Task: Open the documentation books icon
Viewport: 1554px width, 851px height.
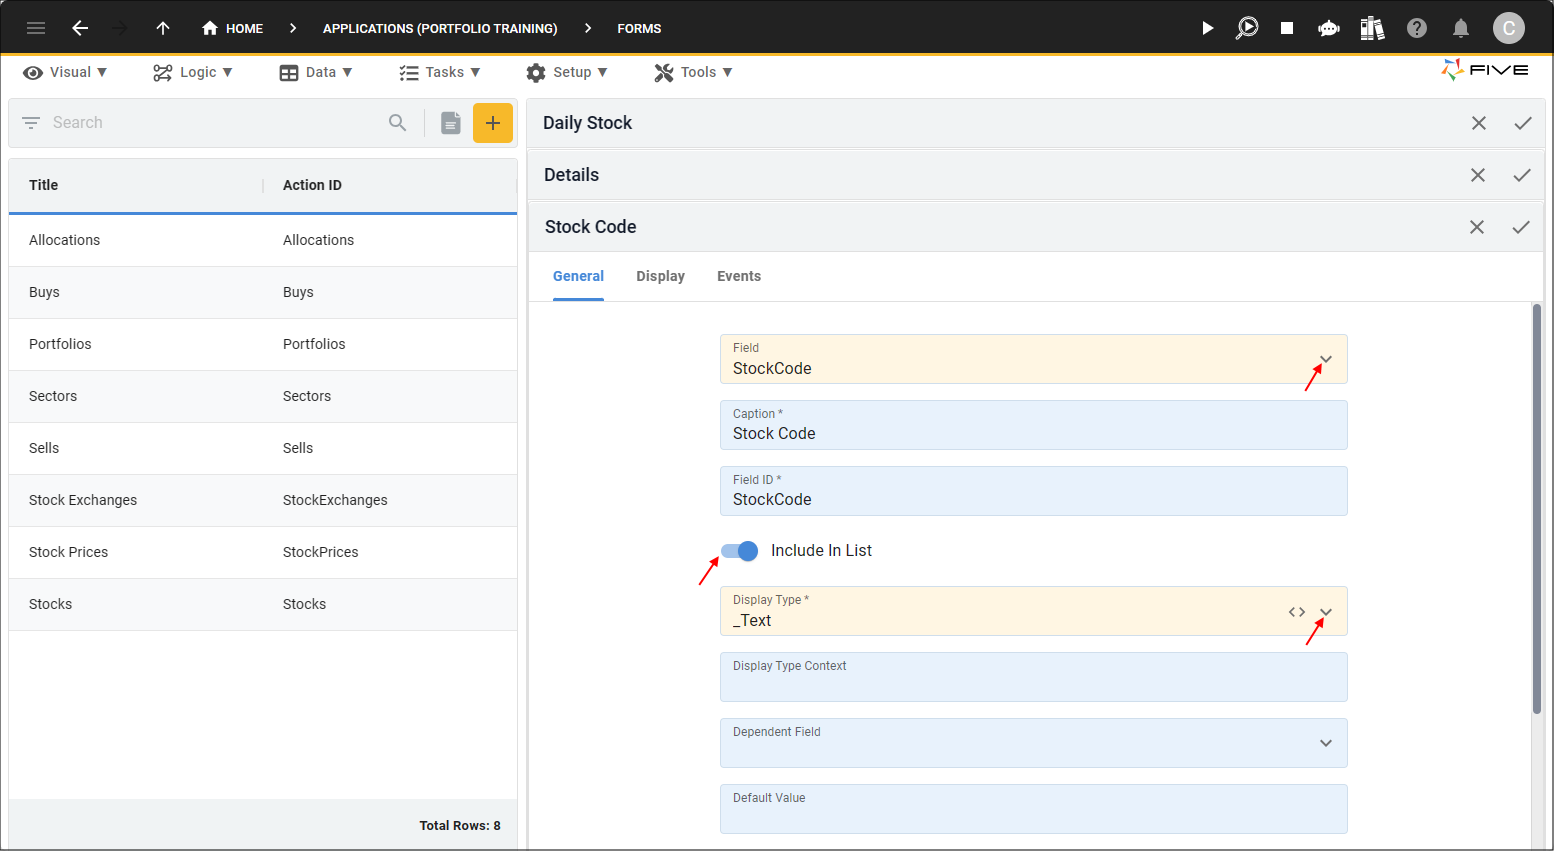Action: tap(1372, 28)
